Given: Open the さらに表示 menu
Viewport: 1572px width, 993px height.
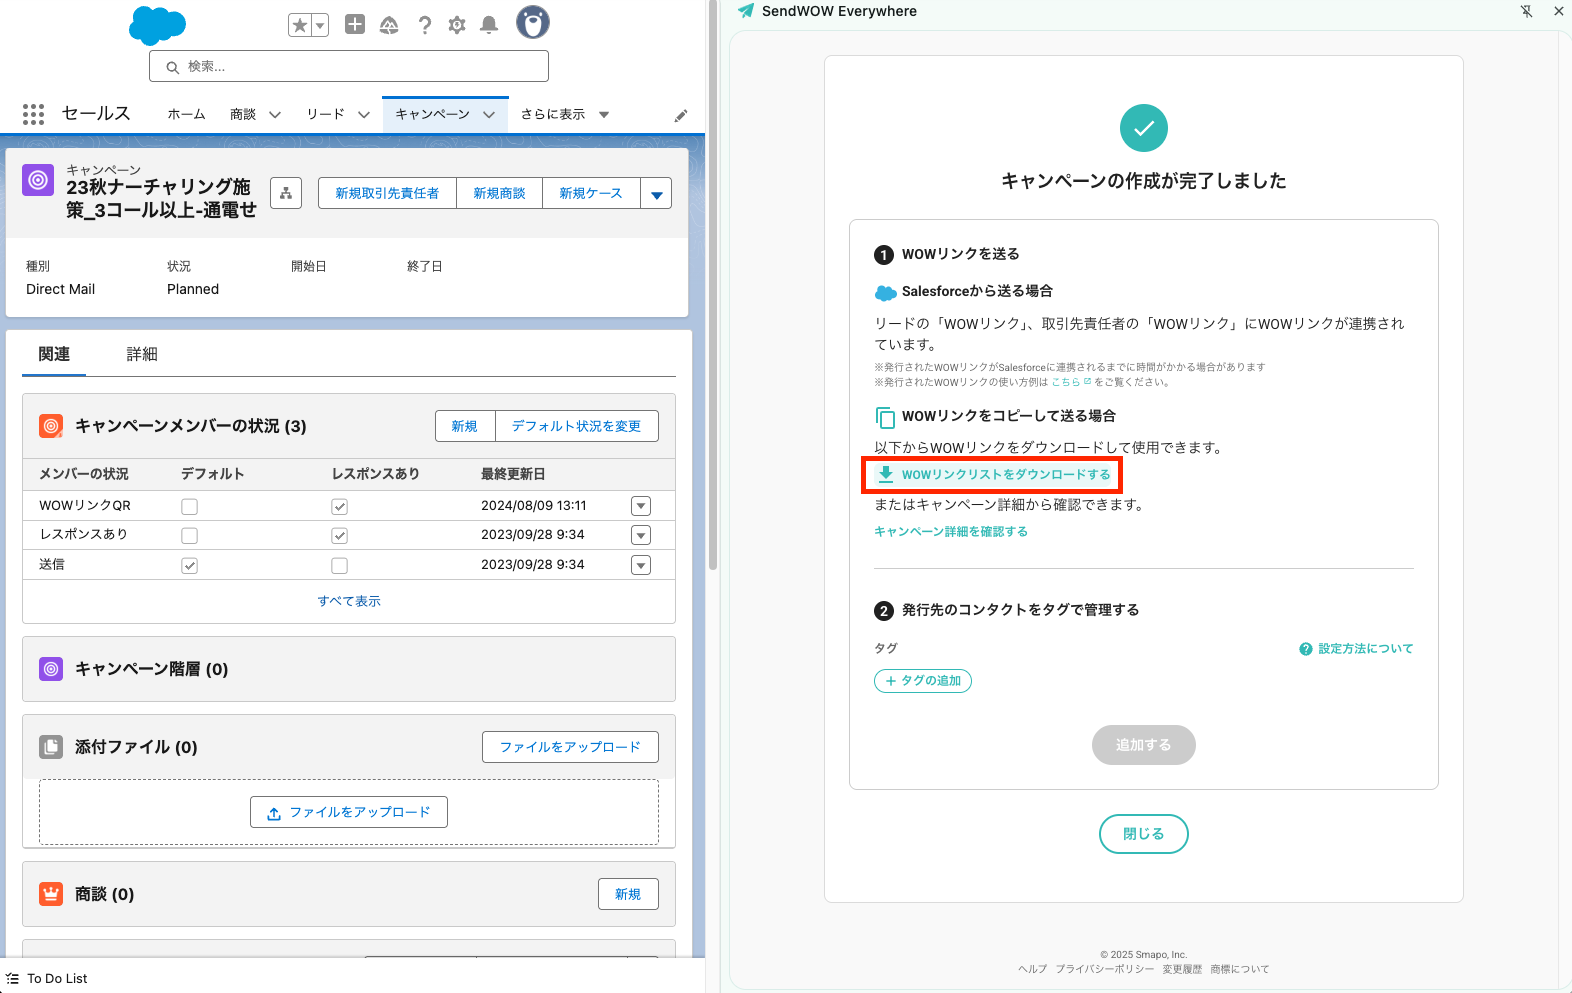Looking at the screenshot, I should [x=565, y=114].
